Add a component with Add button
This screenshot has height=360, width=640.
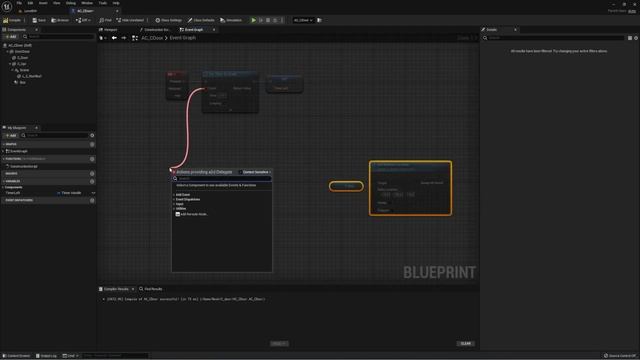[x=11, y=37]
